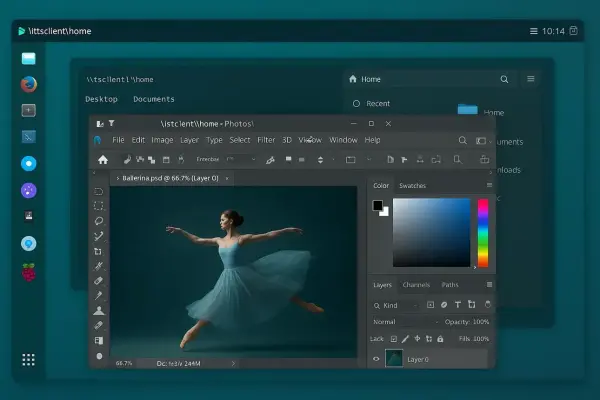This screenshot has height=400, width=600.
Task: Open Desktop in background window
Action: (101, 99)
